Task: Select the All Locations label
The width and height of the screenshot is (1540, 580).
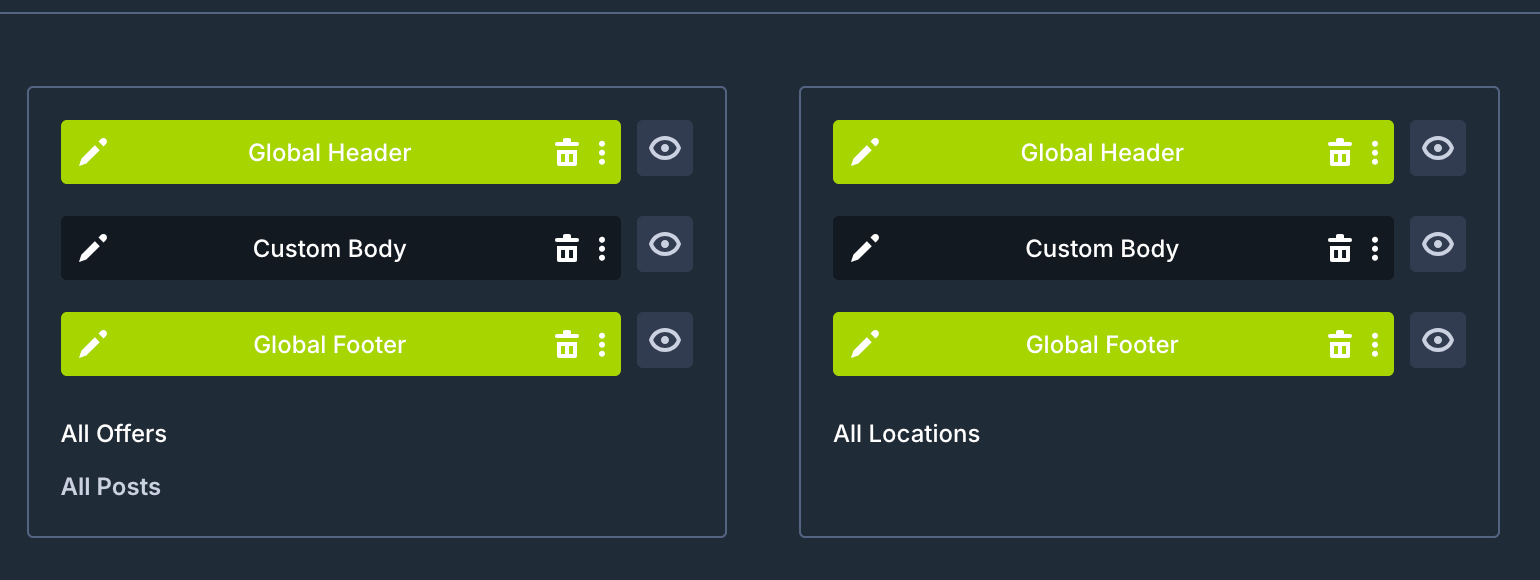Action: pyautogui.click(x=907, y=434)
